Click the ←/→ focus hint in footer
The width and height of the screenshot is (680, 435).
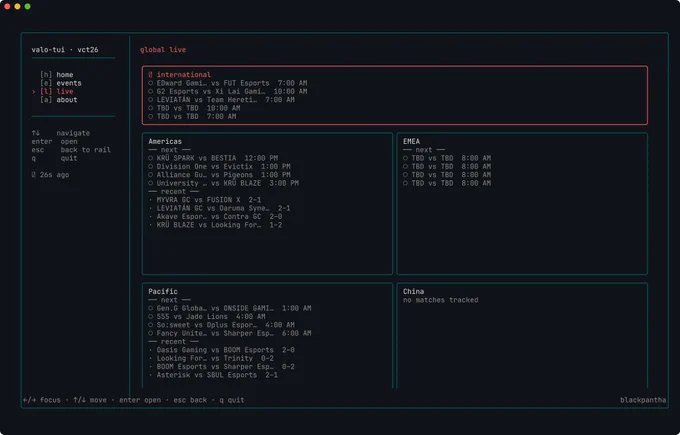pos(42,400)
